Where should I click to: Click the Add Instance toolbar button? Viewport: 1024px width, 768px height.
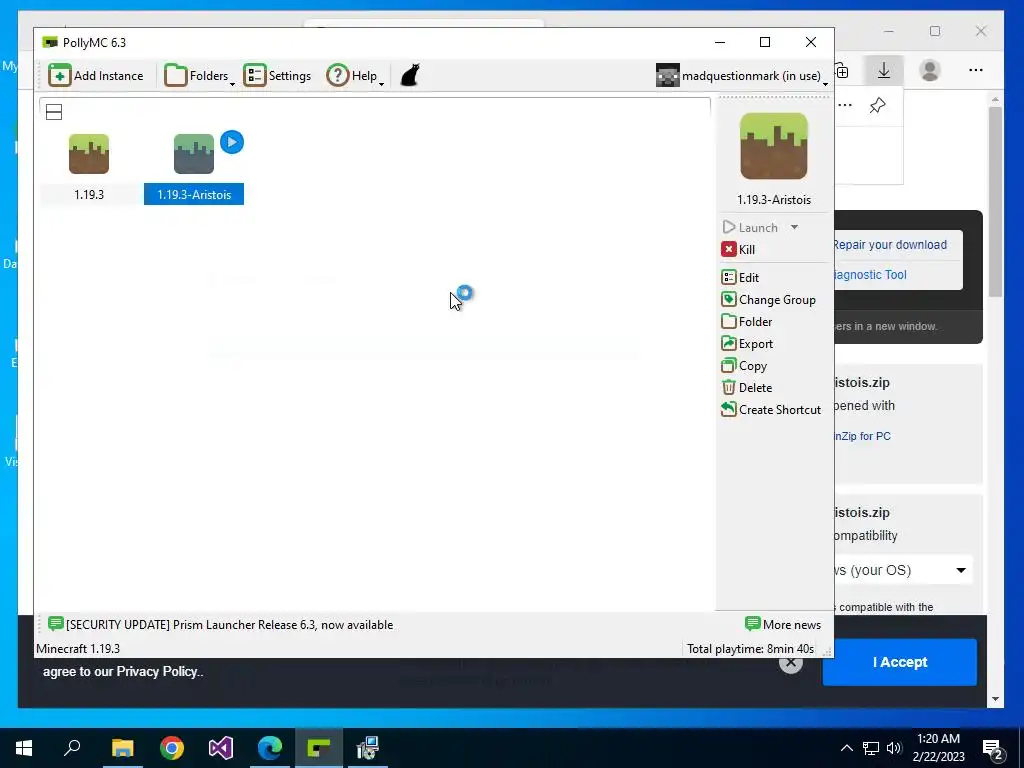[x=96, y=76]
